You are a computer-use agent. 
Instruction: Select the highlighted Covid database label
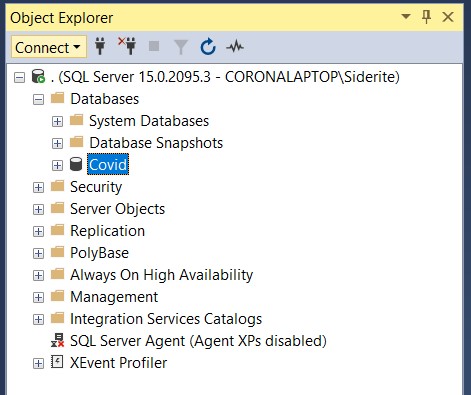click(108, 164)
